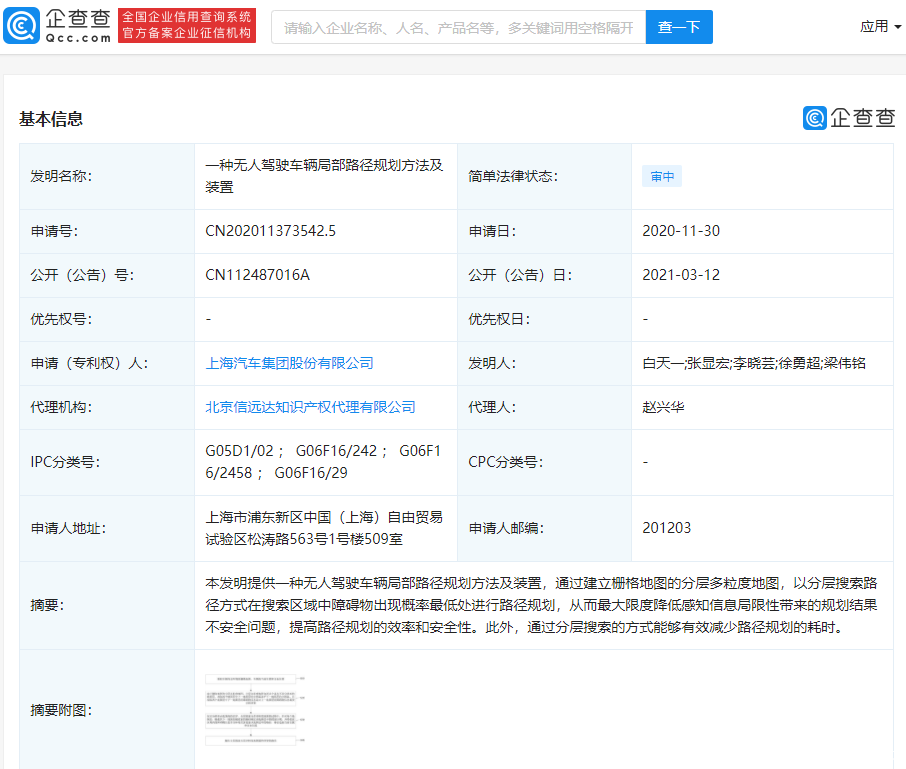Select the abstract paragraph starting 本发明提供

pos(541,605)
